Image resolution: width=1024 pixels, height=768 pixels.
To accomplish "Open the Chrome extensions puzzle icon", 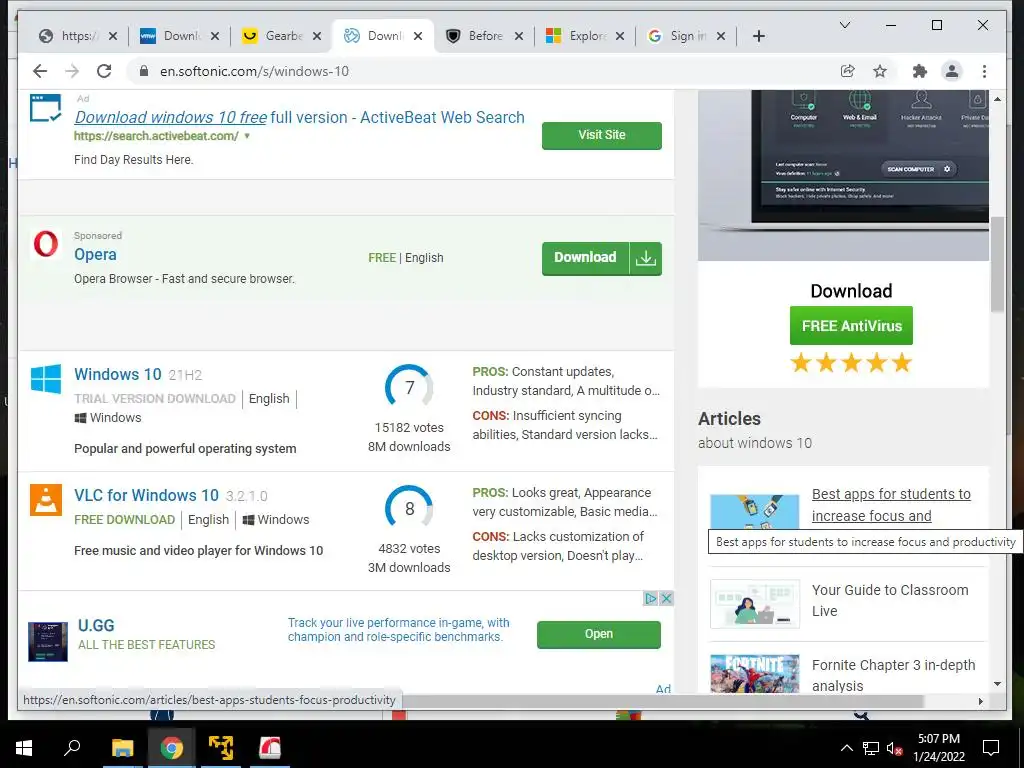I will tap(920, 71).
